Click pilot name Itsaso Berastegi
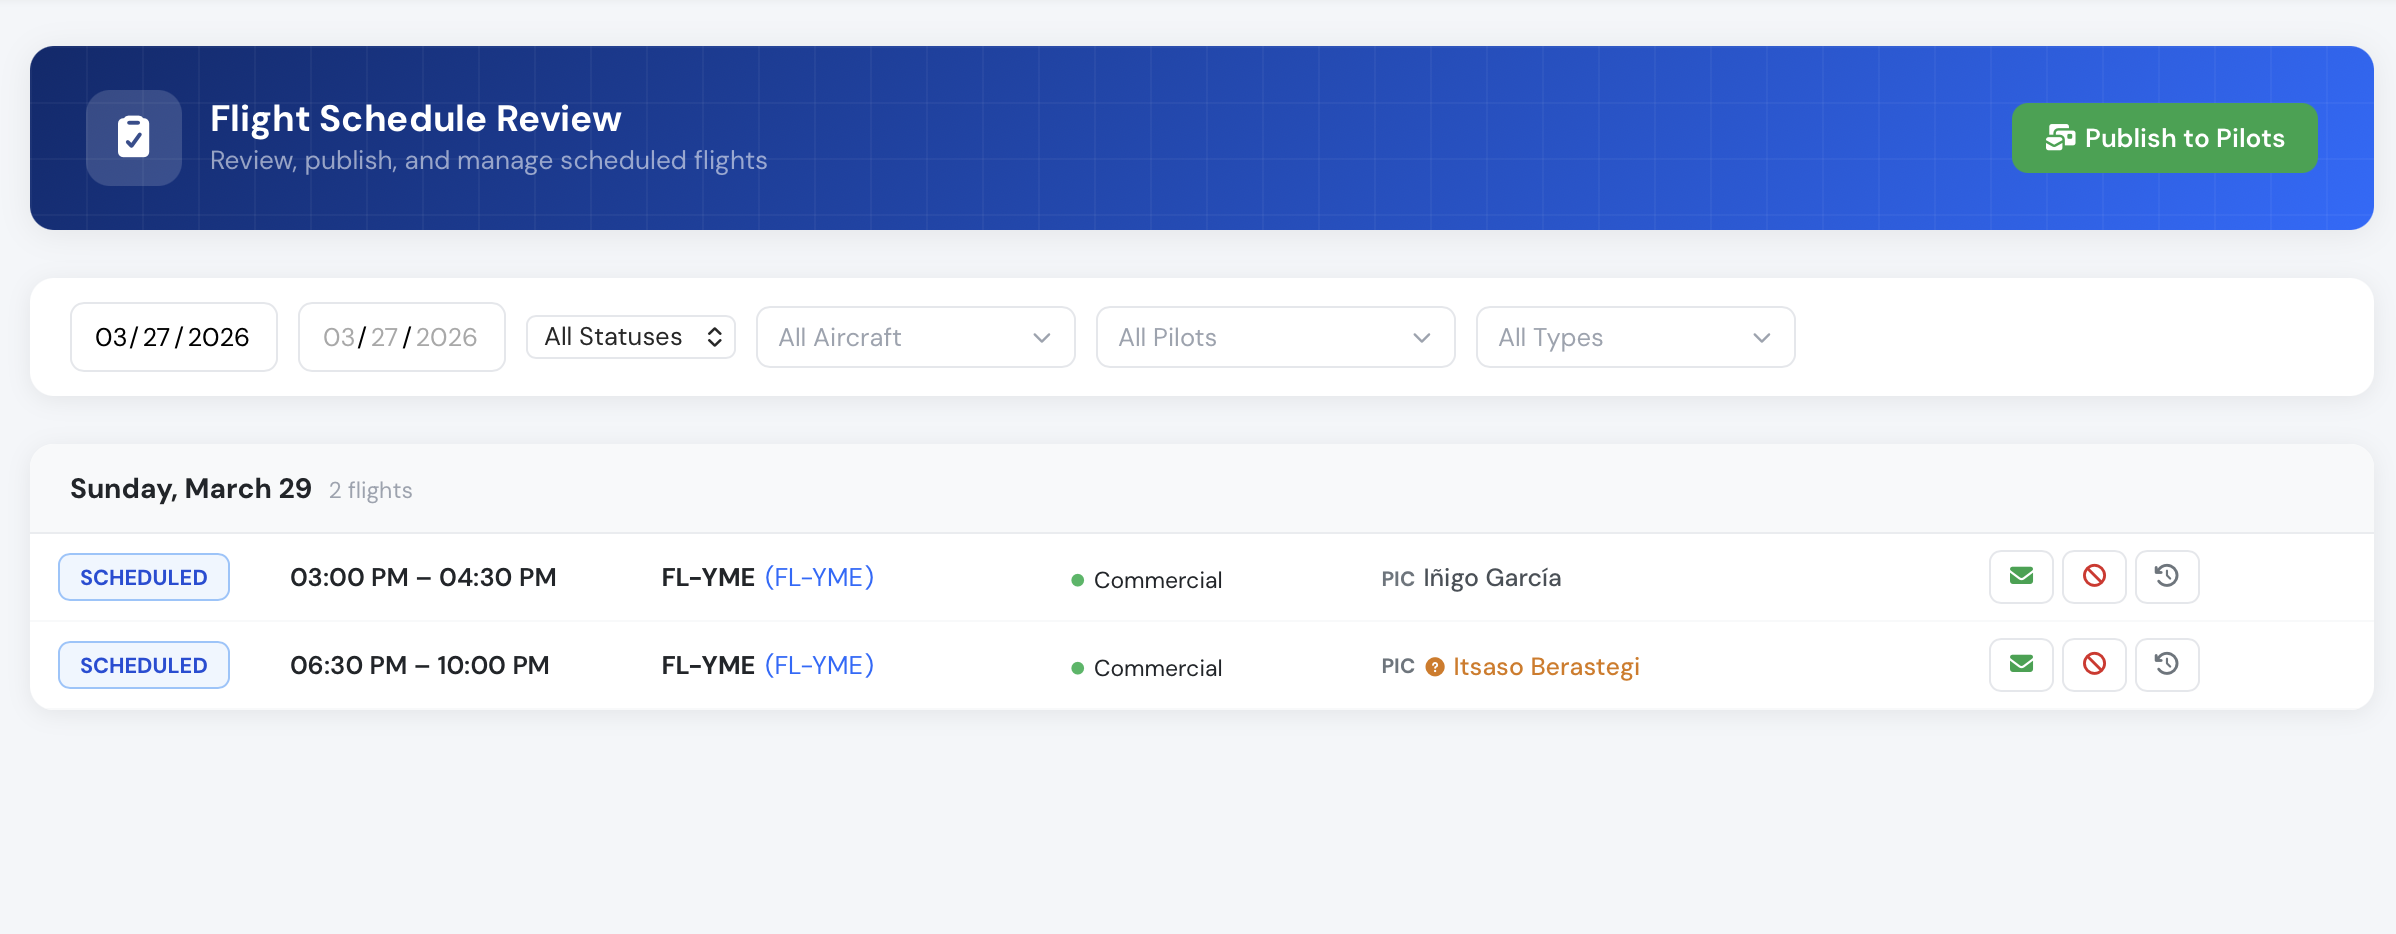 point(1546,667)
